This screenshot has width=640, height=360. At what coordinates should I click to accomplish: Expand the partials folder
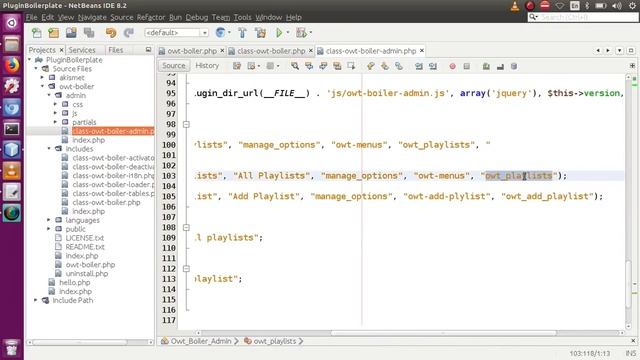56,122
